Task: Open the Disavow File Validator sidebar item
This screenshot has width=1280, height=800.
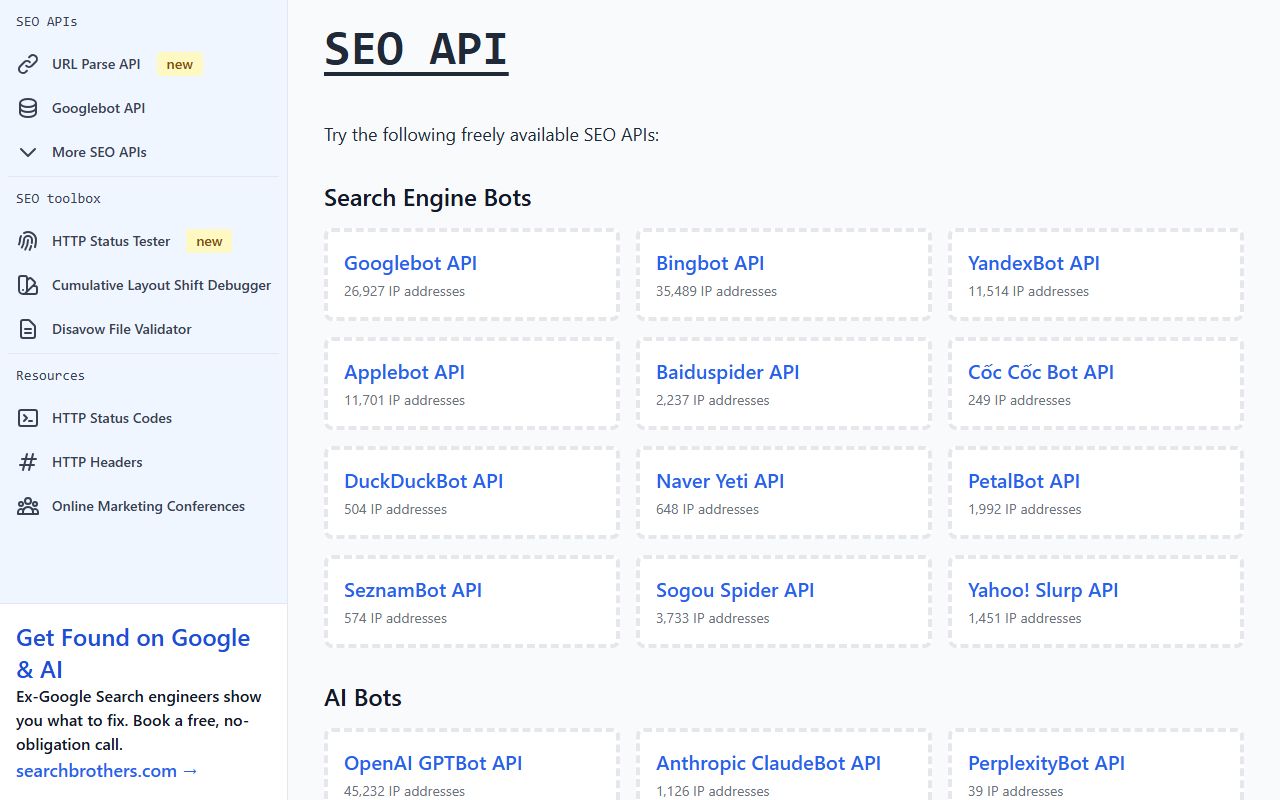Action: [x=143, y=329]
